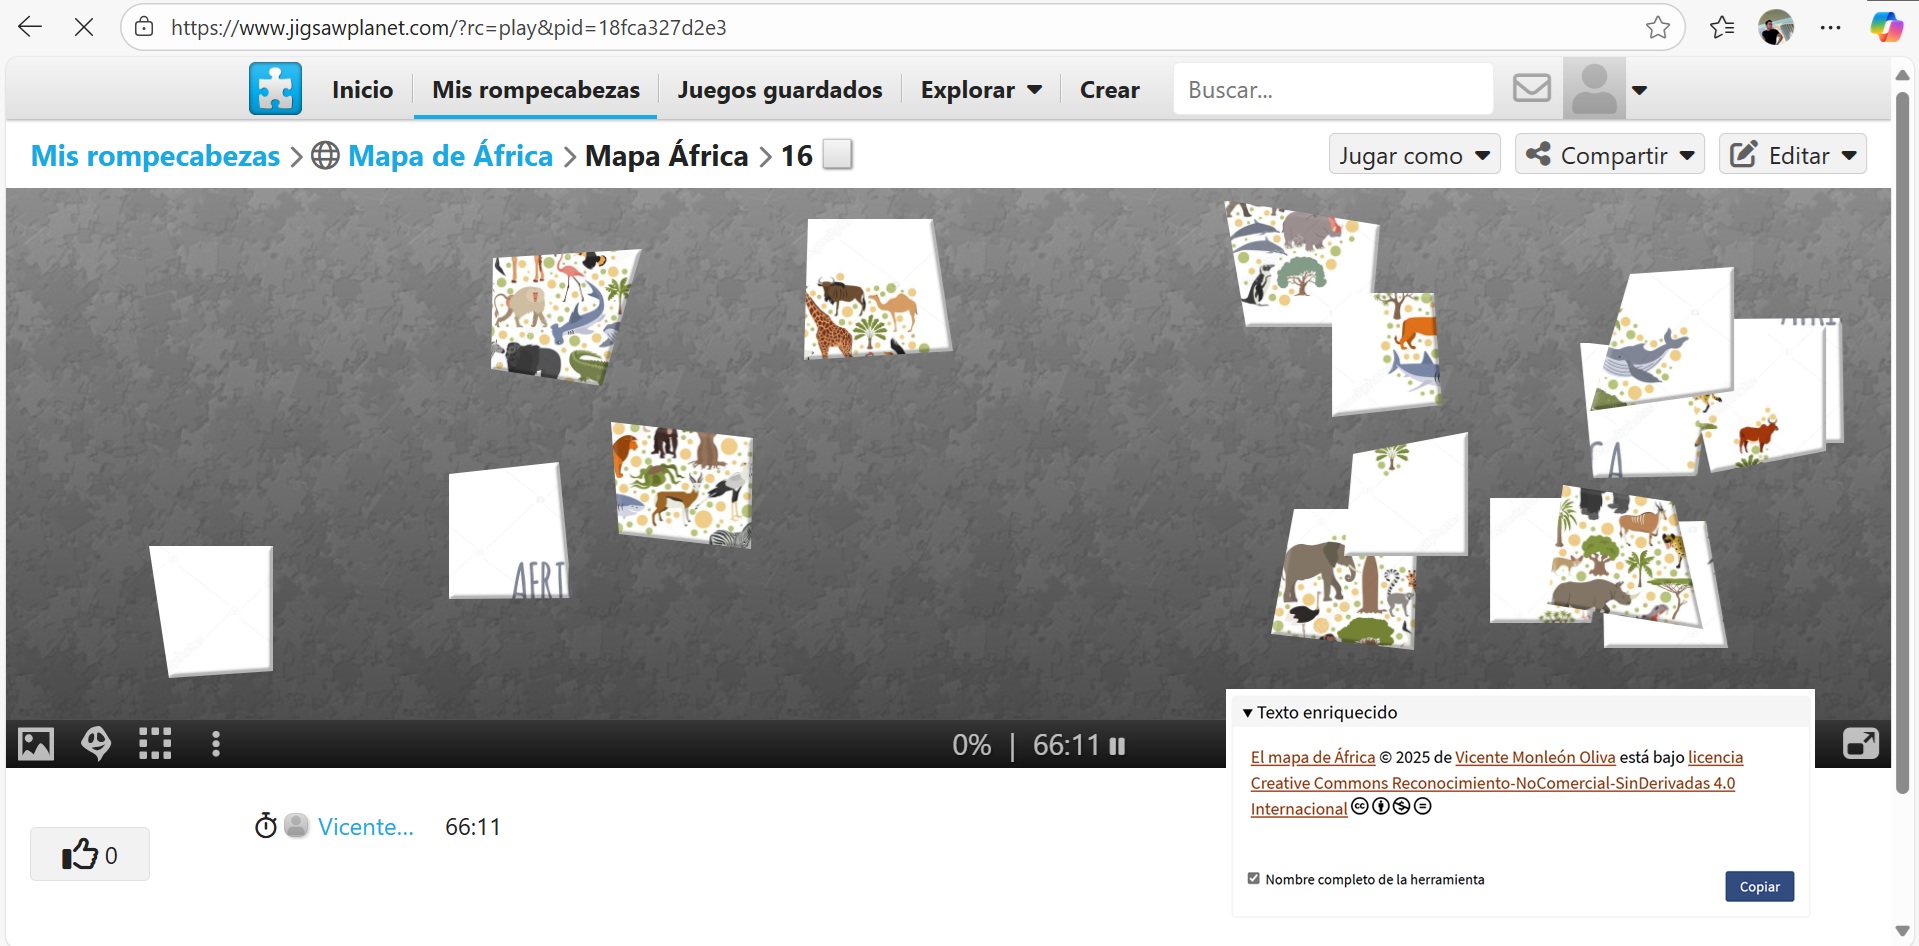Enter fullscreen mode via the bottom-right icon
This screenshot has height=946, width=1919.
1862,743
